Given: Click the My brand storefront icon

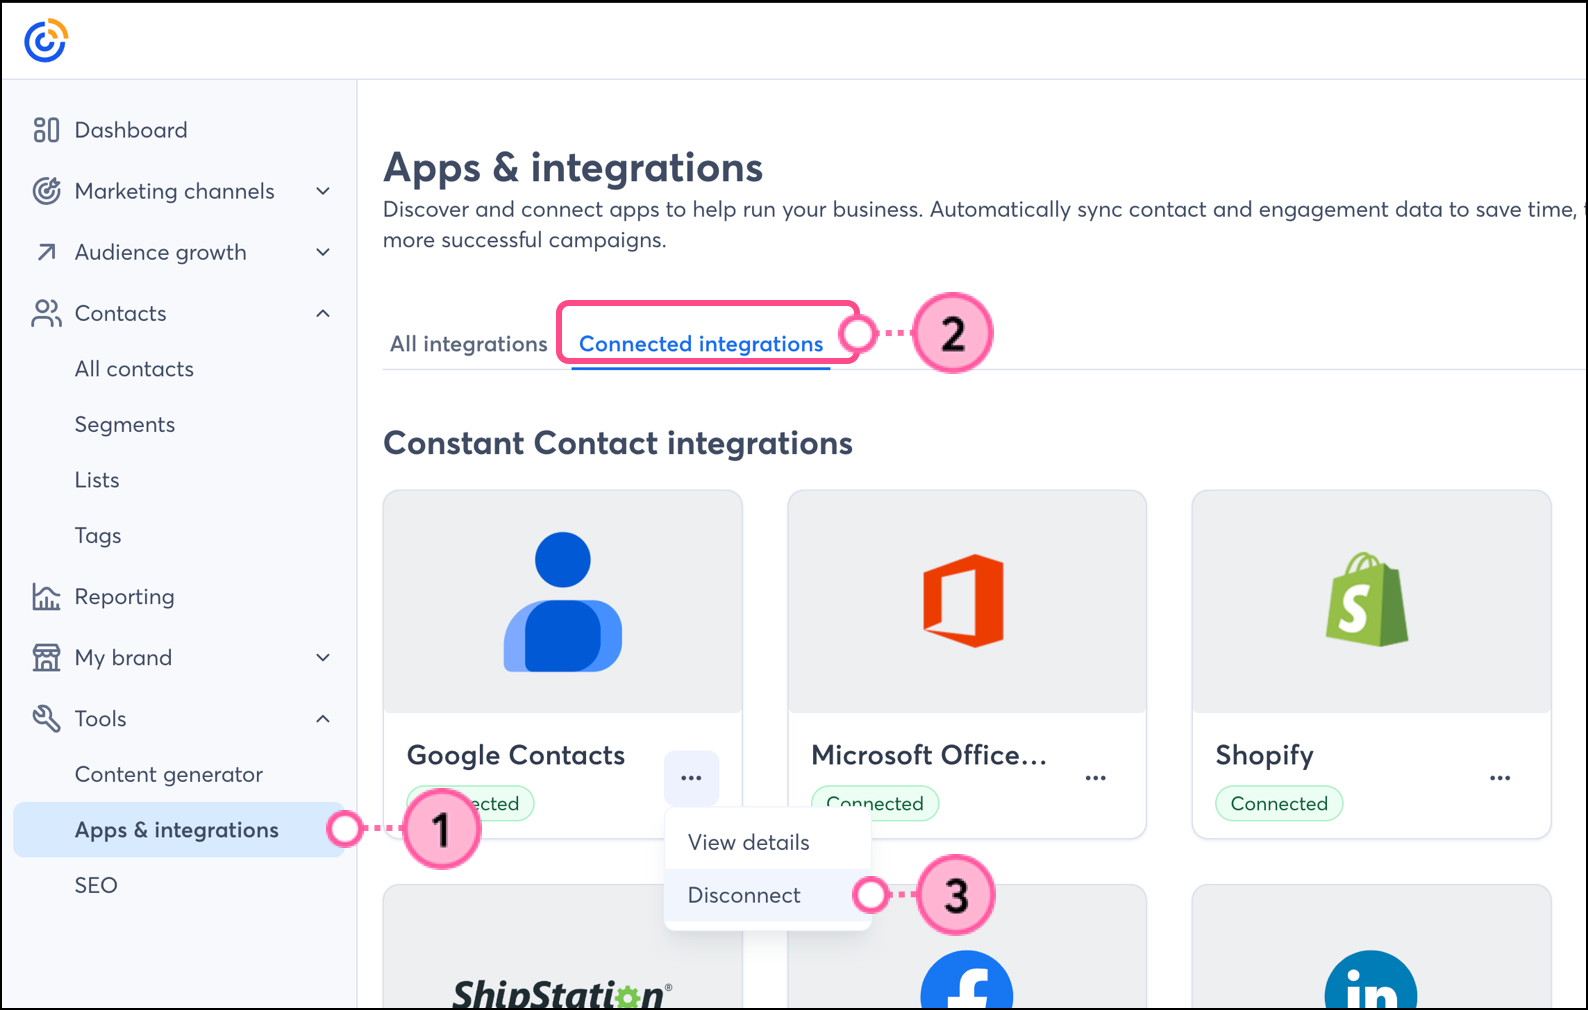Looking at the screenshot, I should point(46,658).
